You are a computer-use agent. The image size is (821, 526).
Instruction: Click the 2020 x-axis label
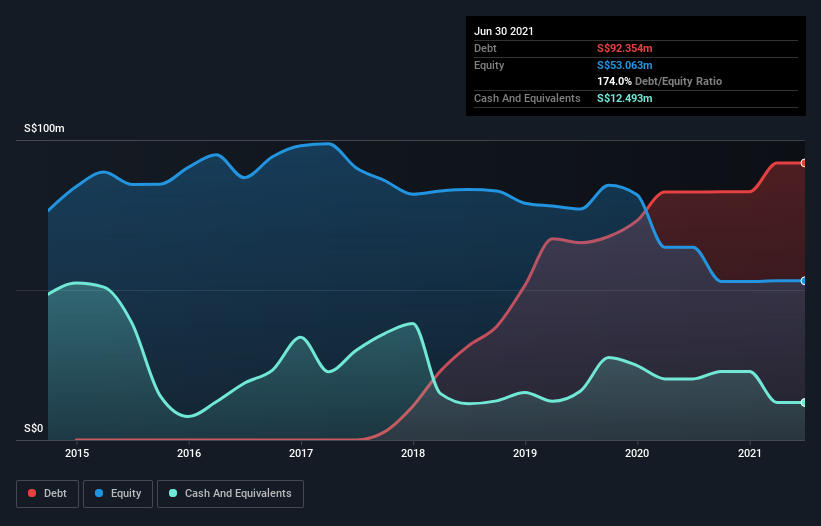637,453
